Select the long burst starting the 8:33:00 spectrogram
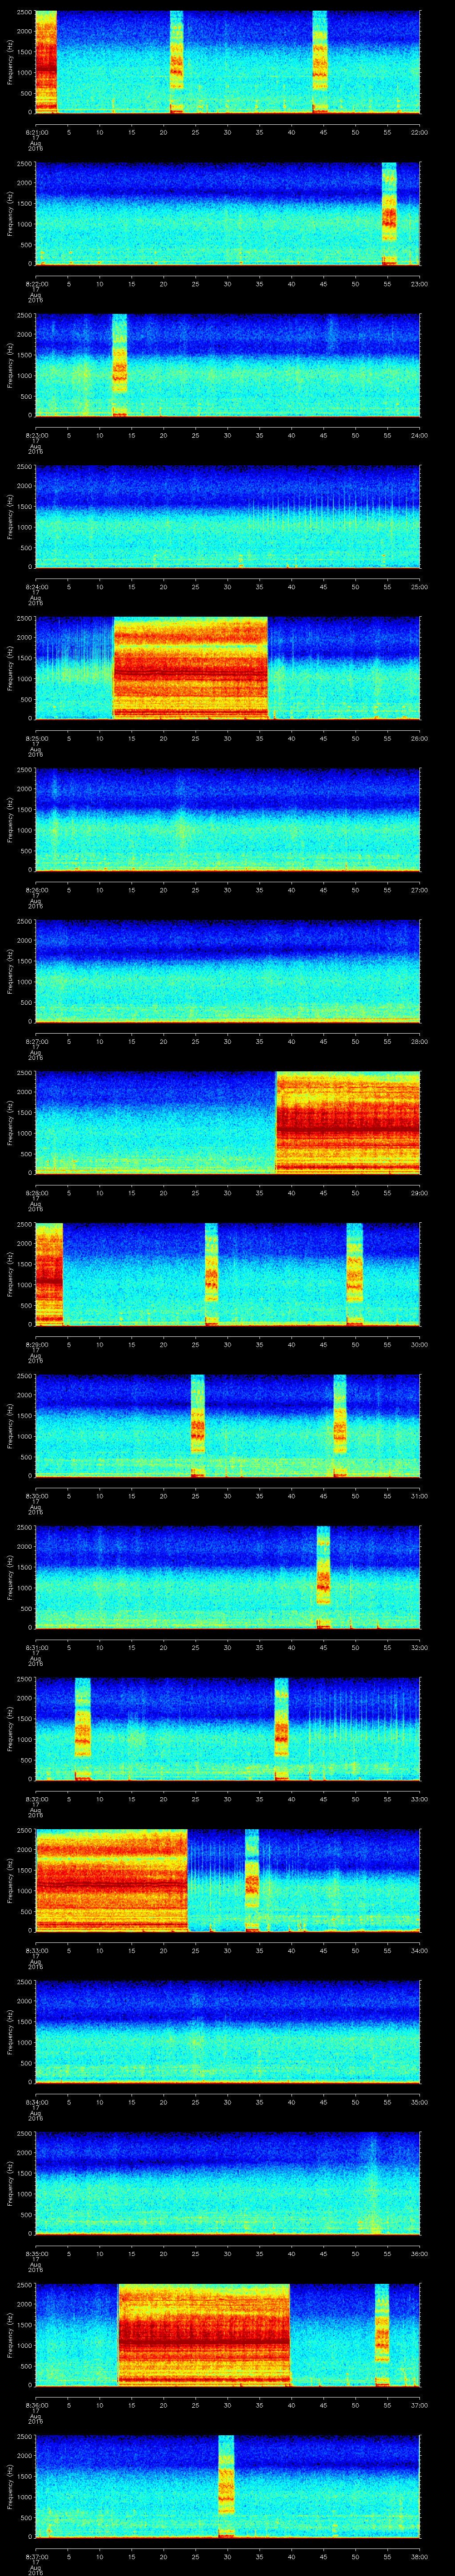 pos(111,1880)
